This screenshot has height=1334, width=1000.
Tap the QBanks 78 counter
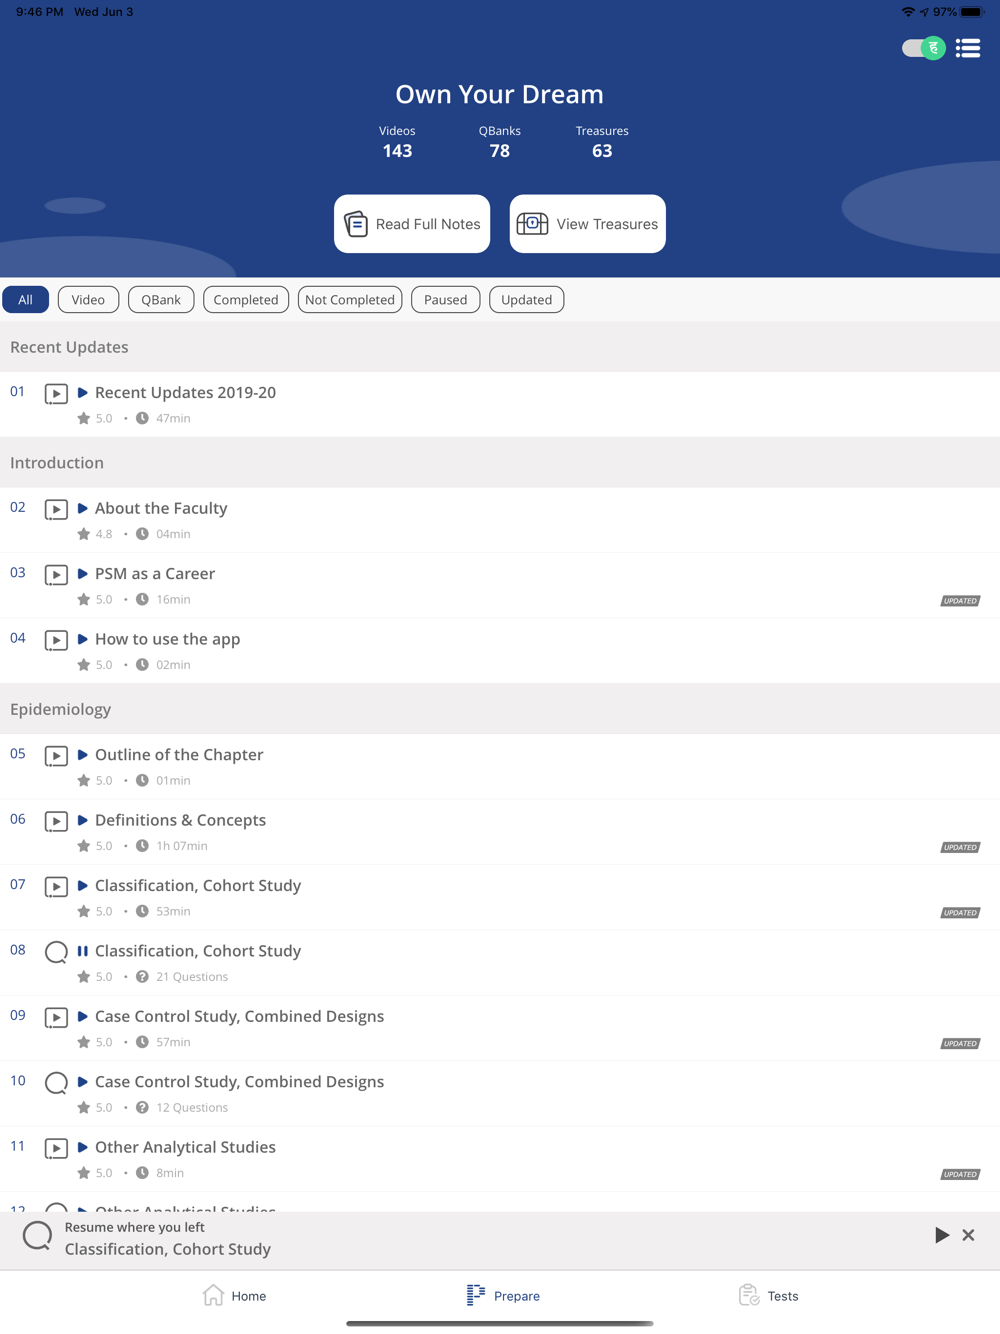(500, 142)
